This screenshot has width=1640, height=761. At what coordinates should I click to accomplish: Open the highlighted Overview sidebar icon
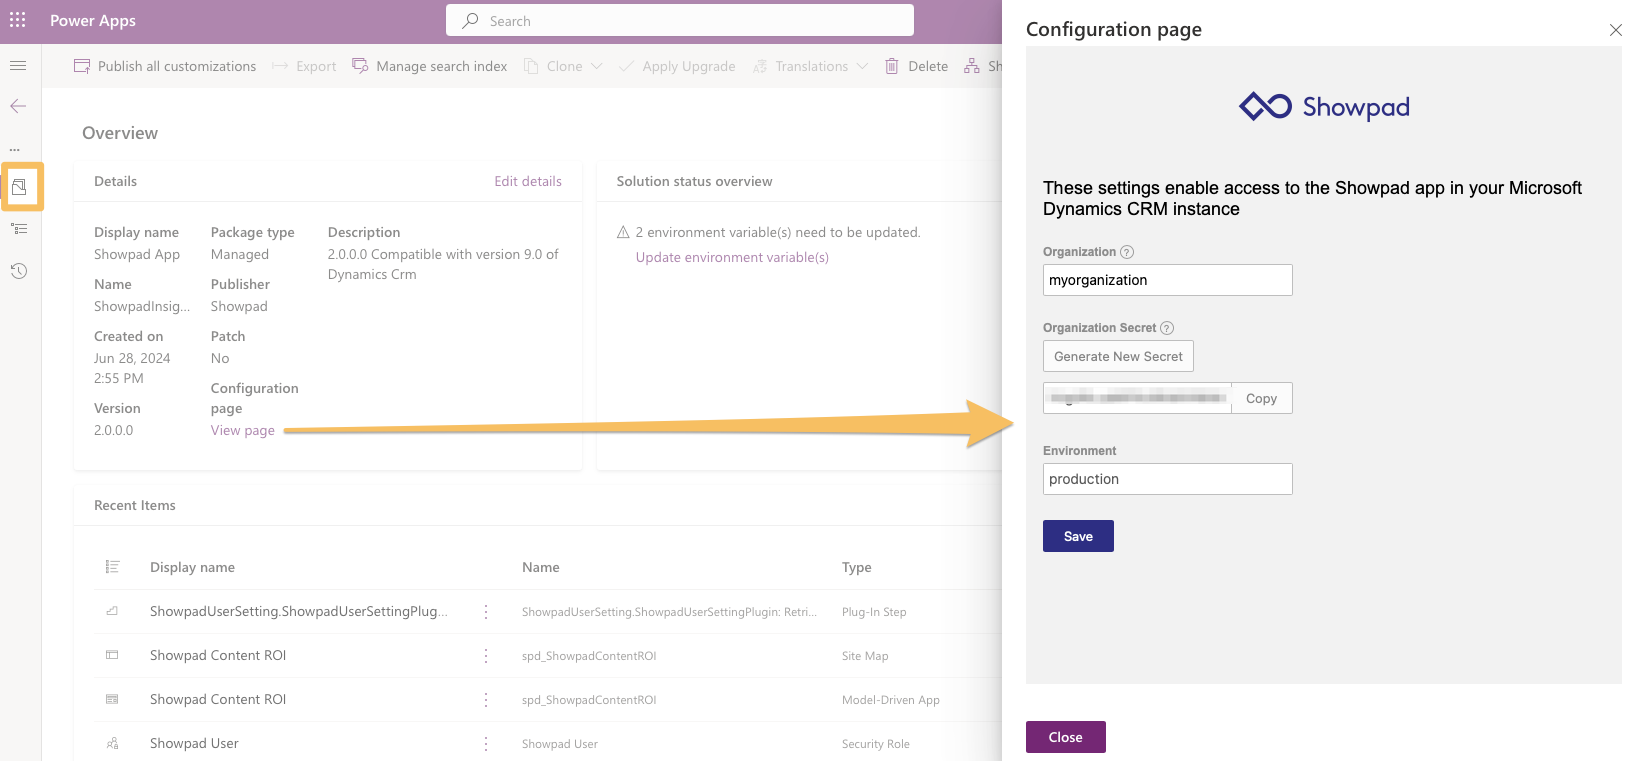(19, 187)
